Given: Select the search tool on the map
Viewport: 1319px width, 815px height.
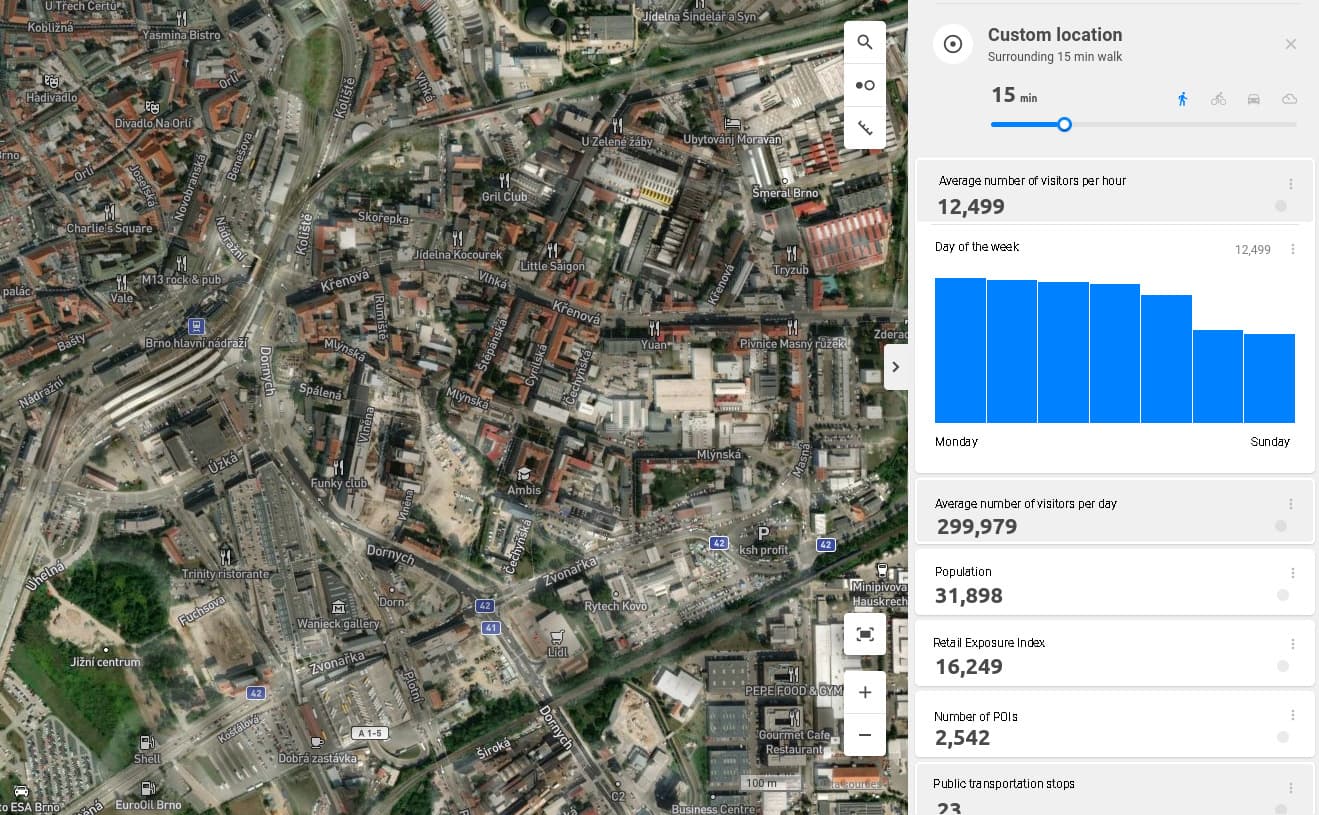Looking at the screenshot, I should pyautogui.click(x=864, y=42).
